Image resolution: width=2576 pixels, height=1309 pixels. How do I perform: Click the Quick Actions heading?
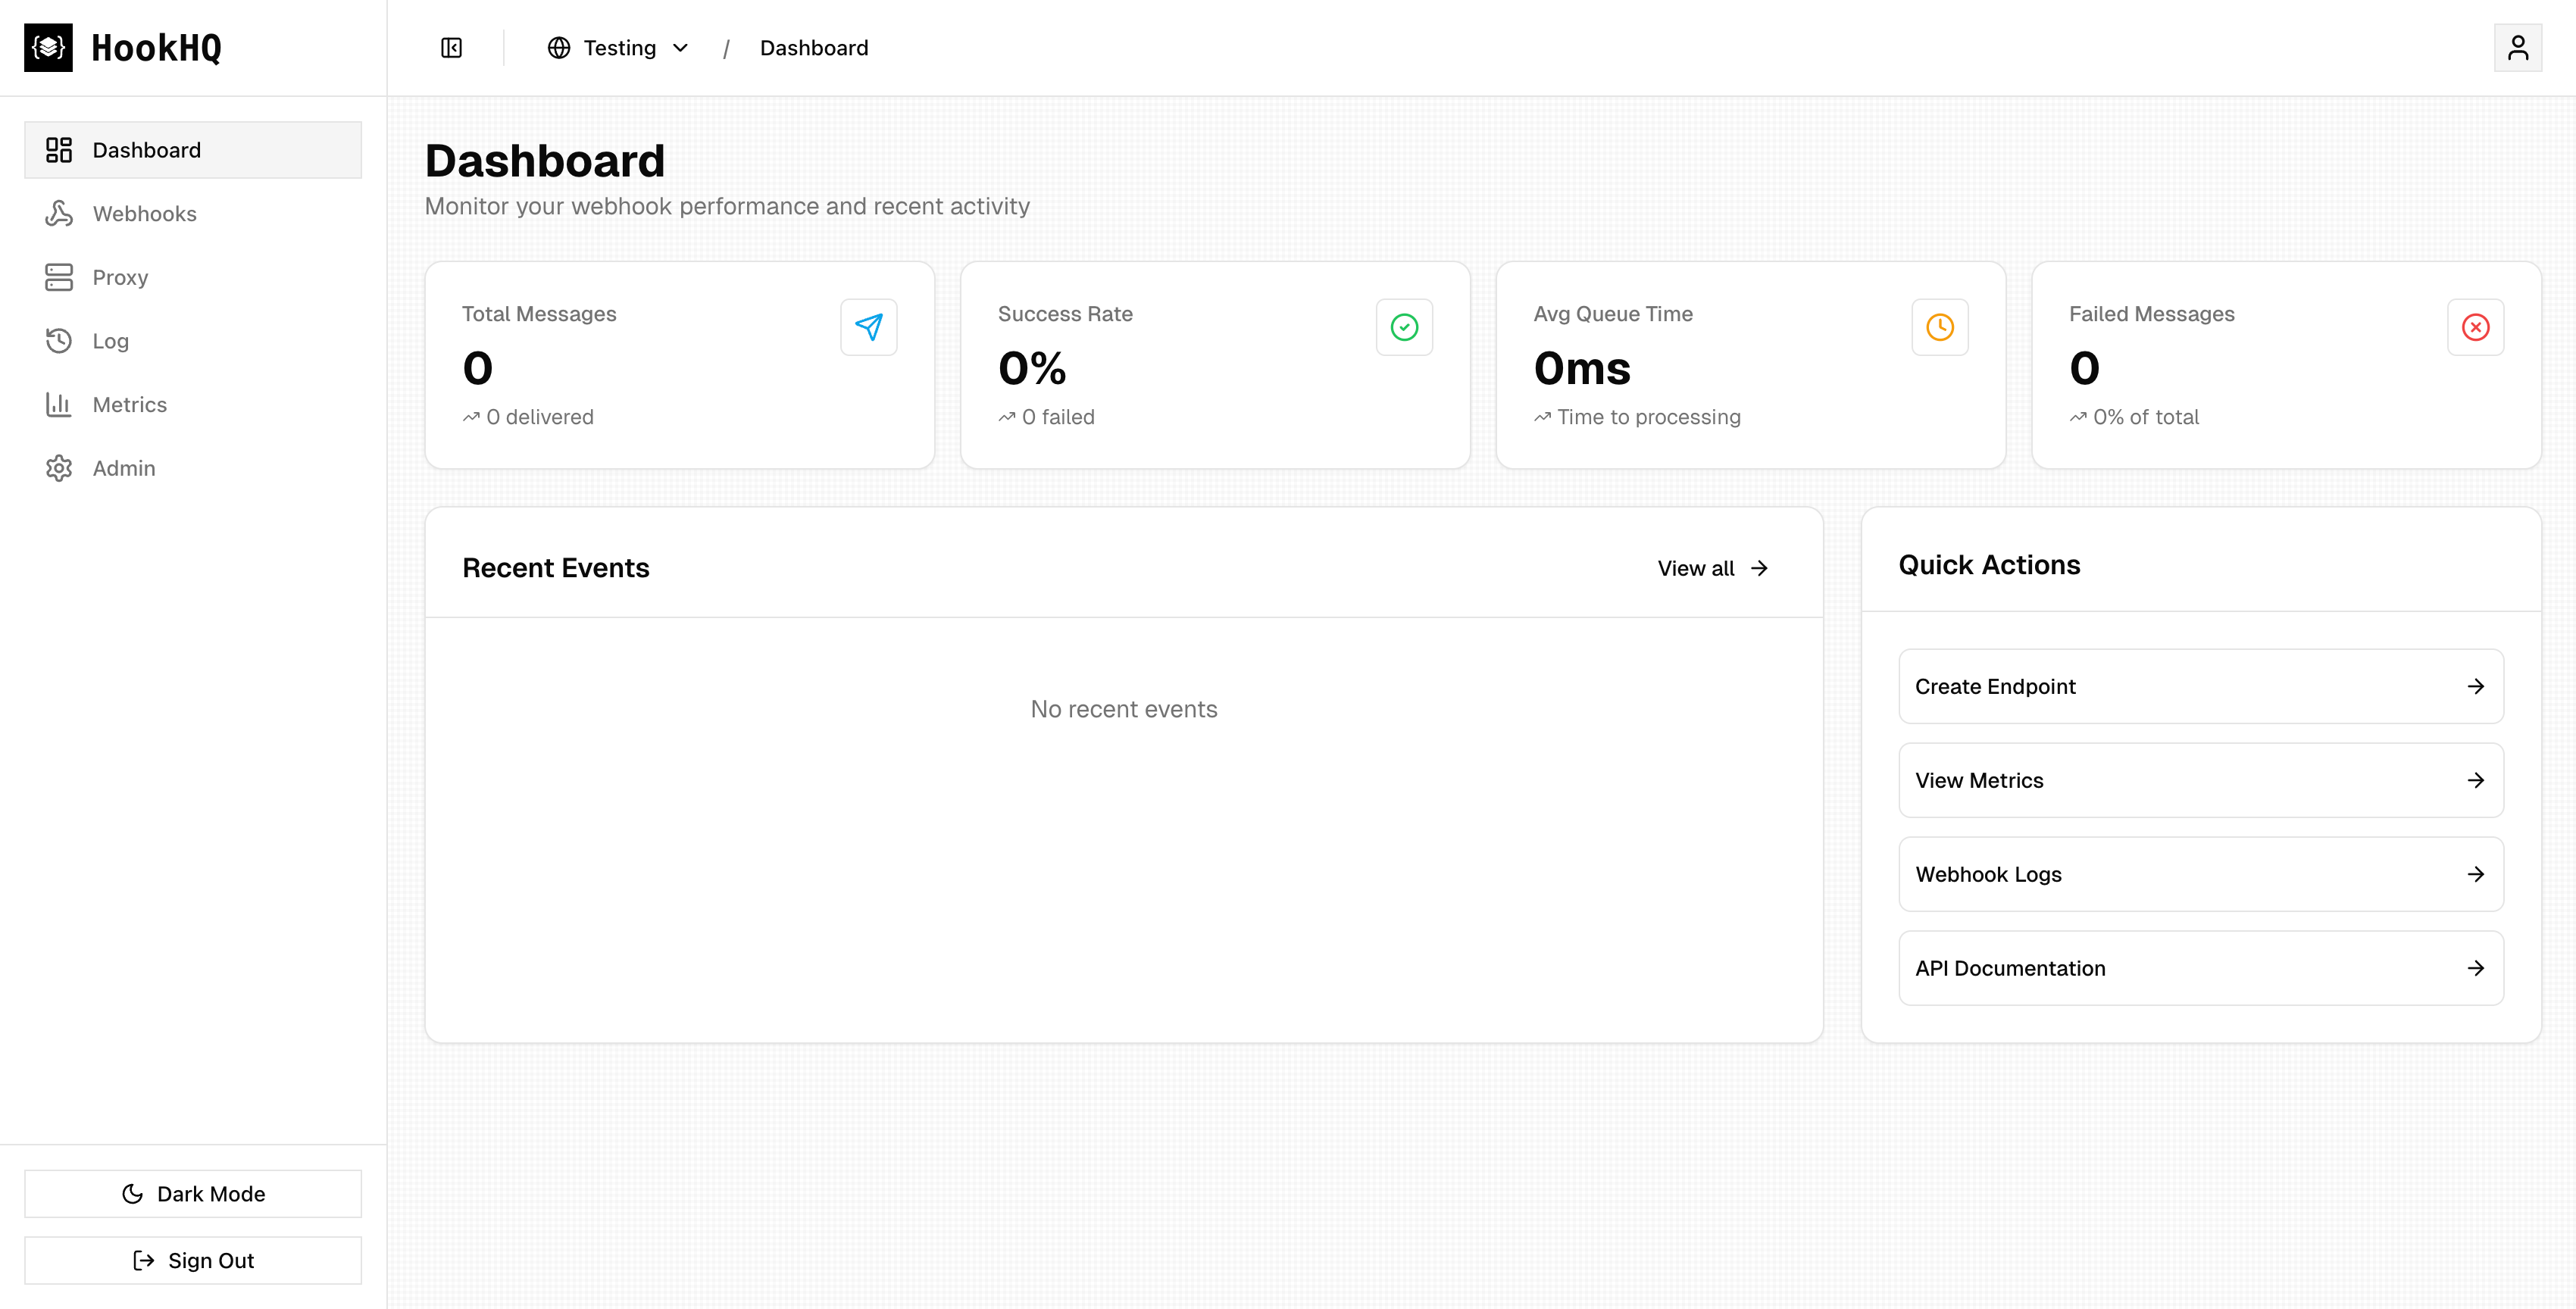point(1989,565)
